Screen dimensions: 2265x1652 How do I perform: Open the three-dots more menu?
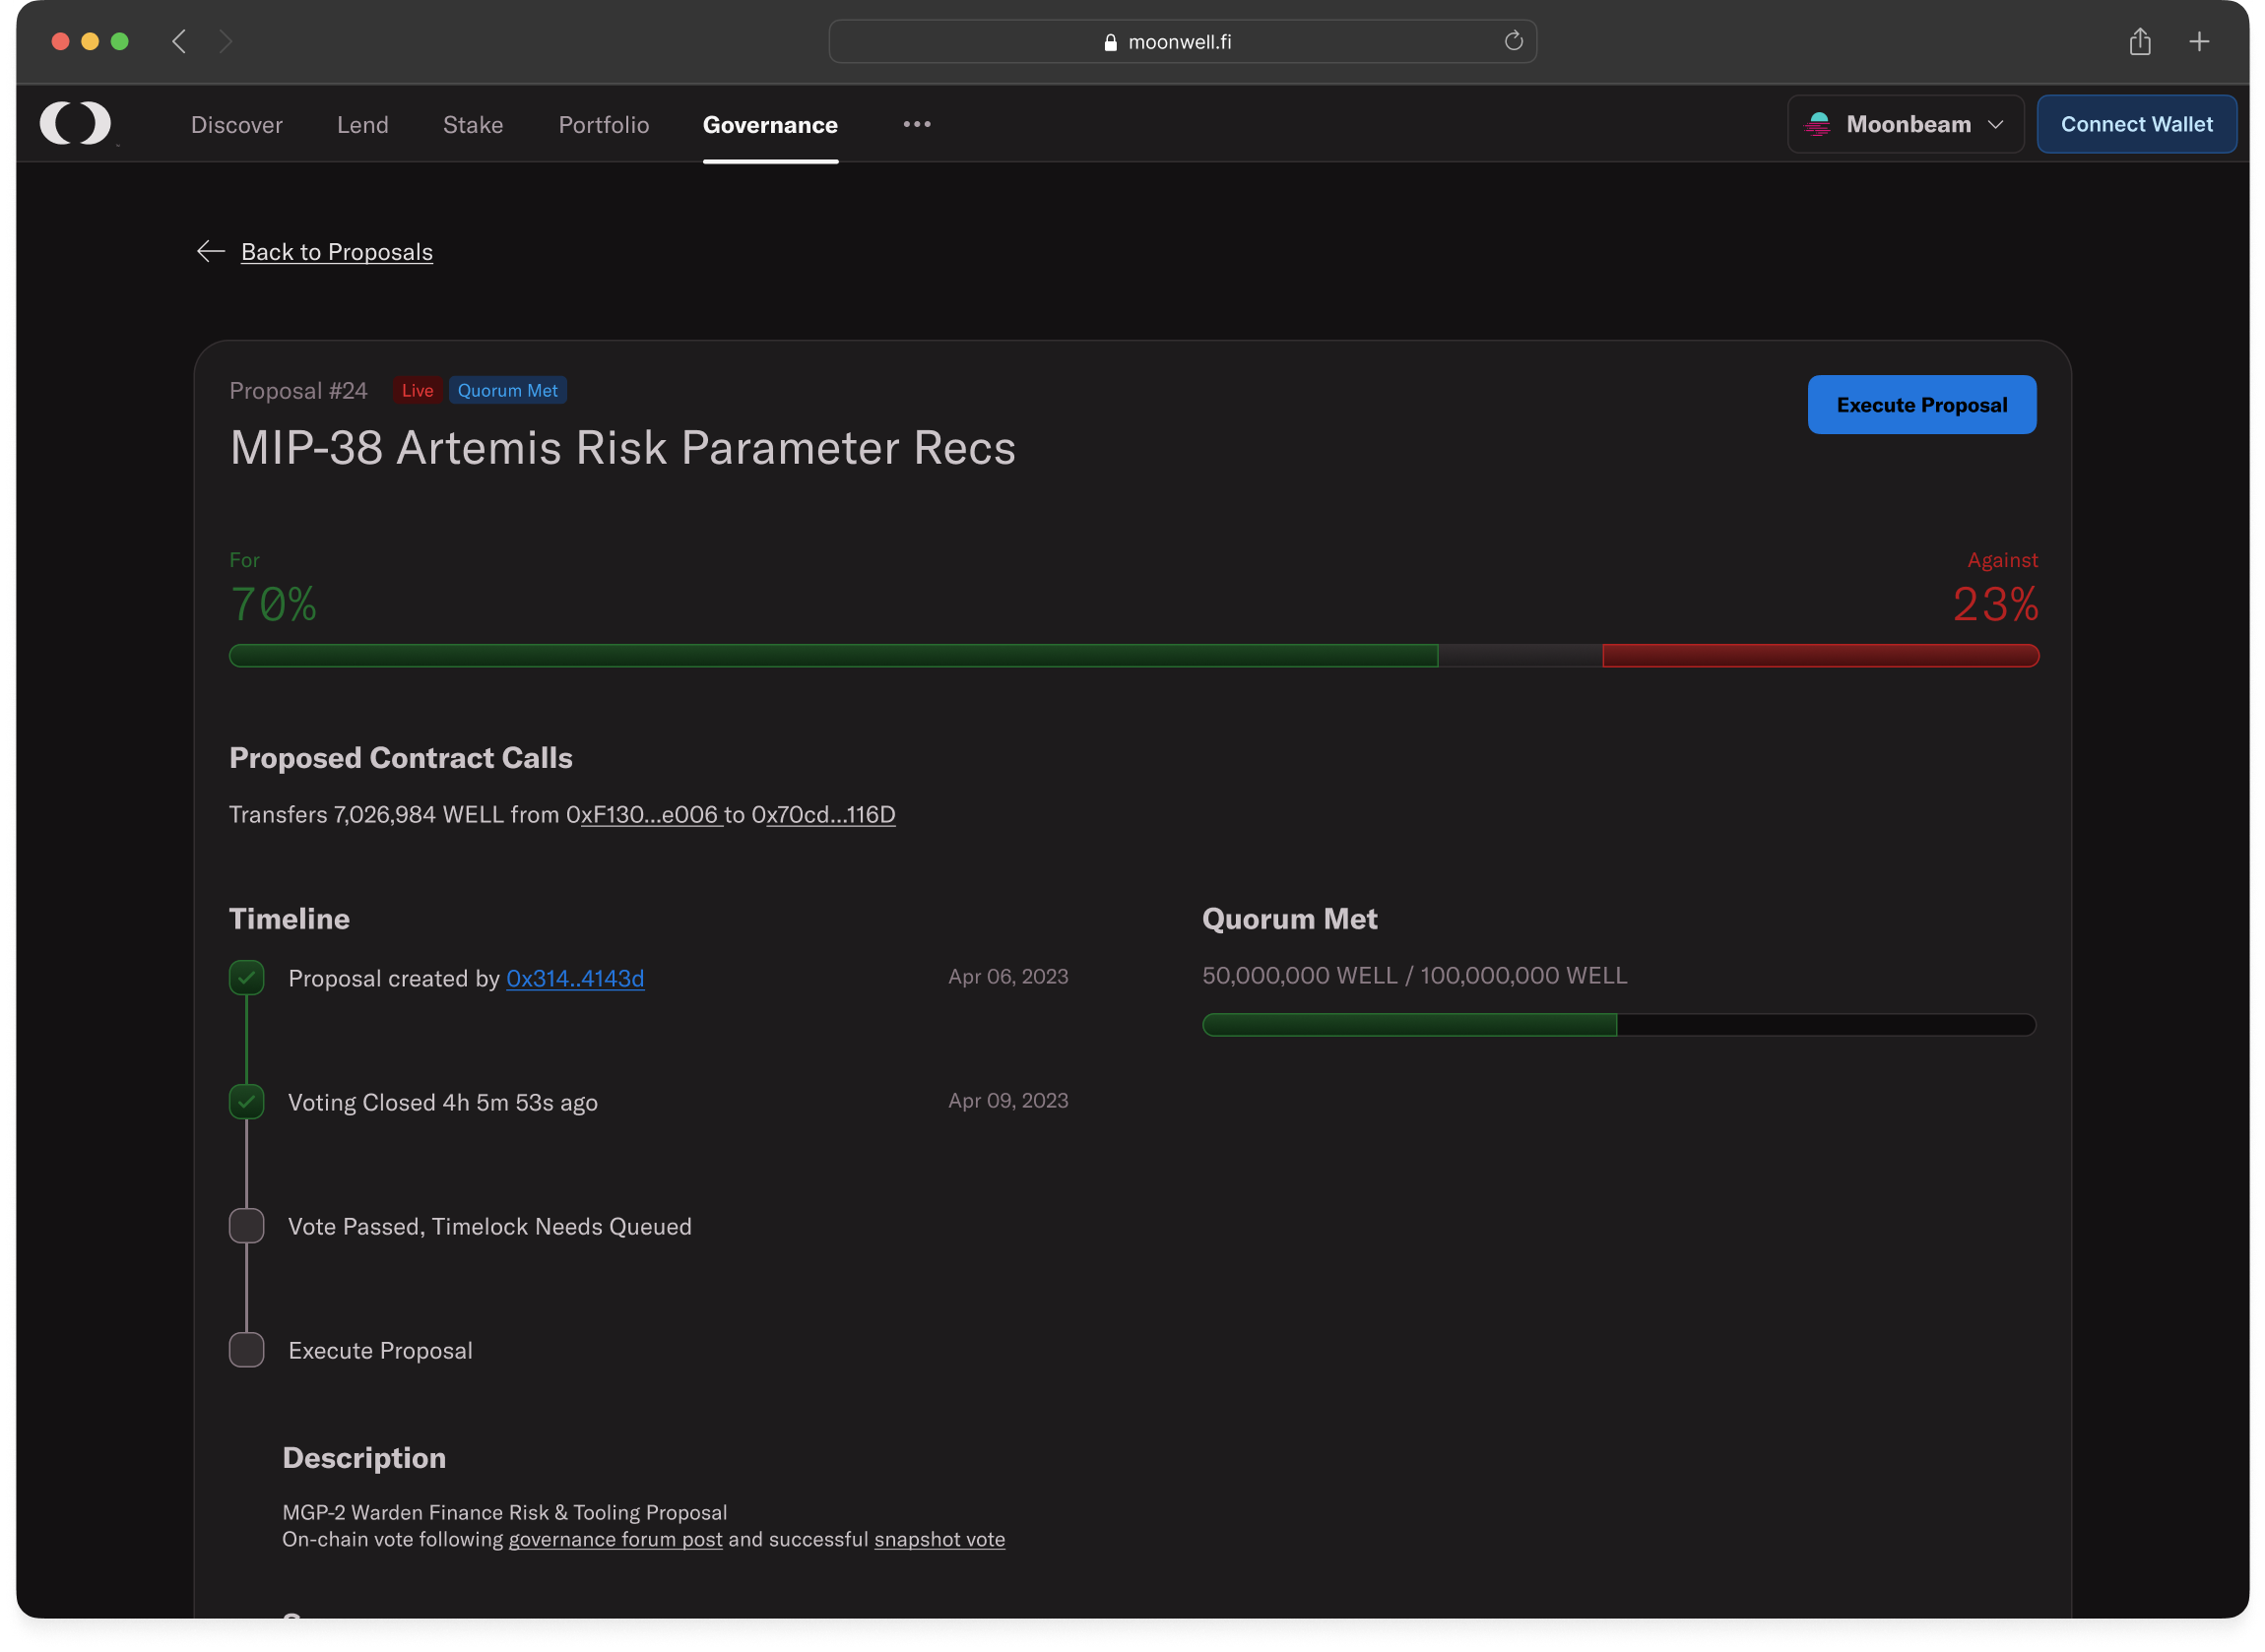coord(916,124)
